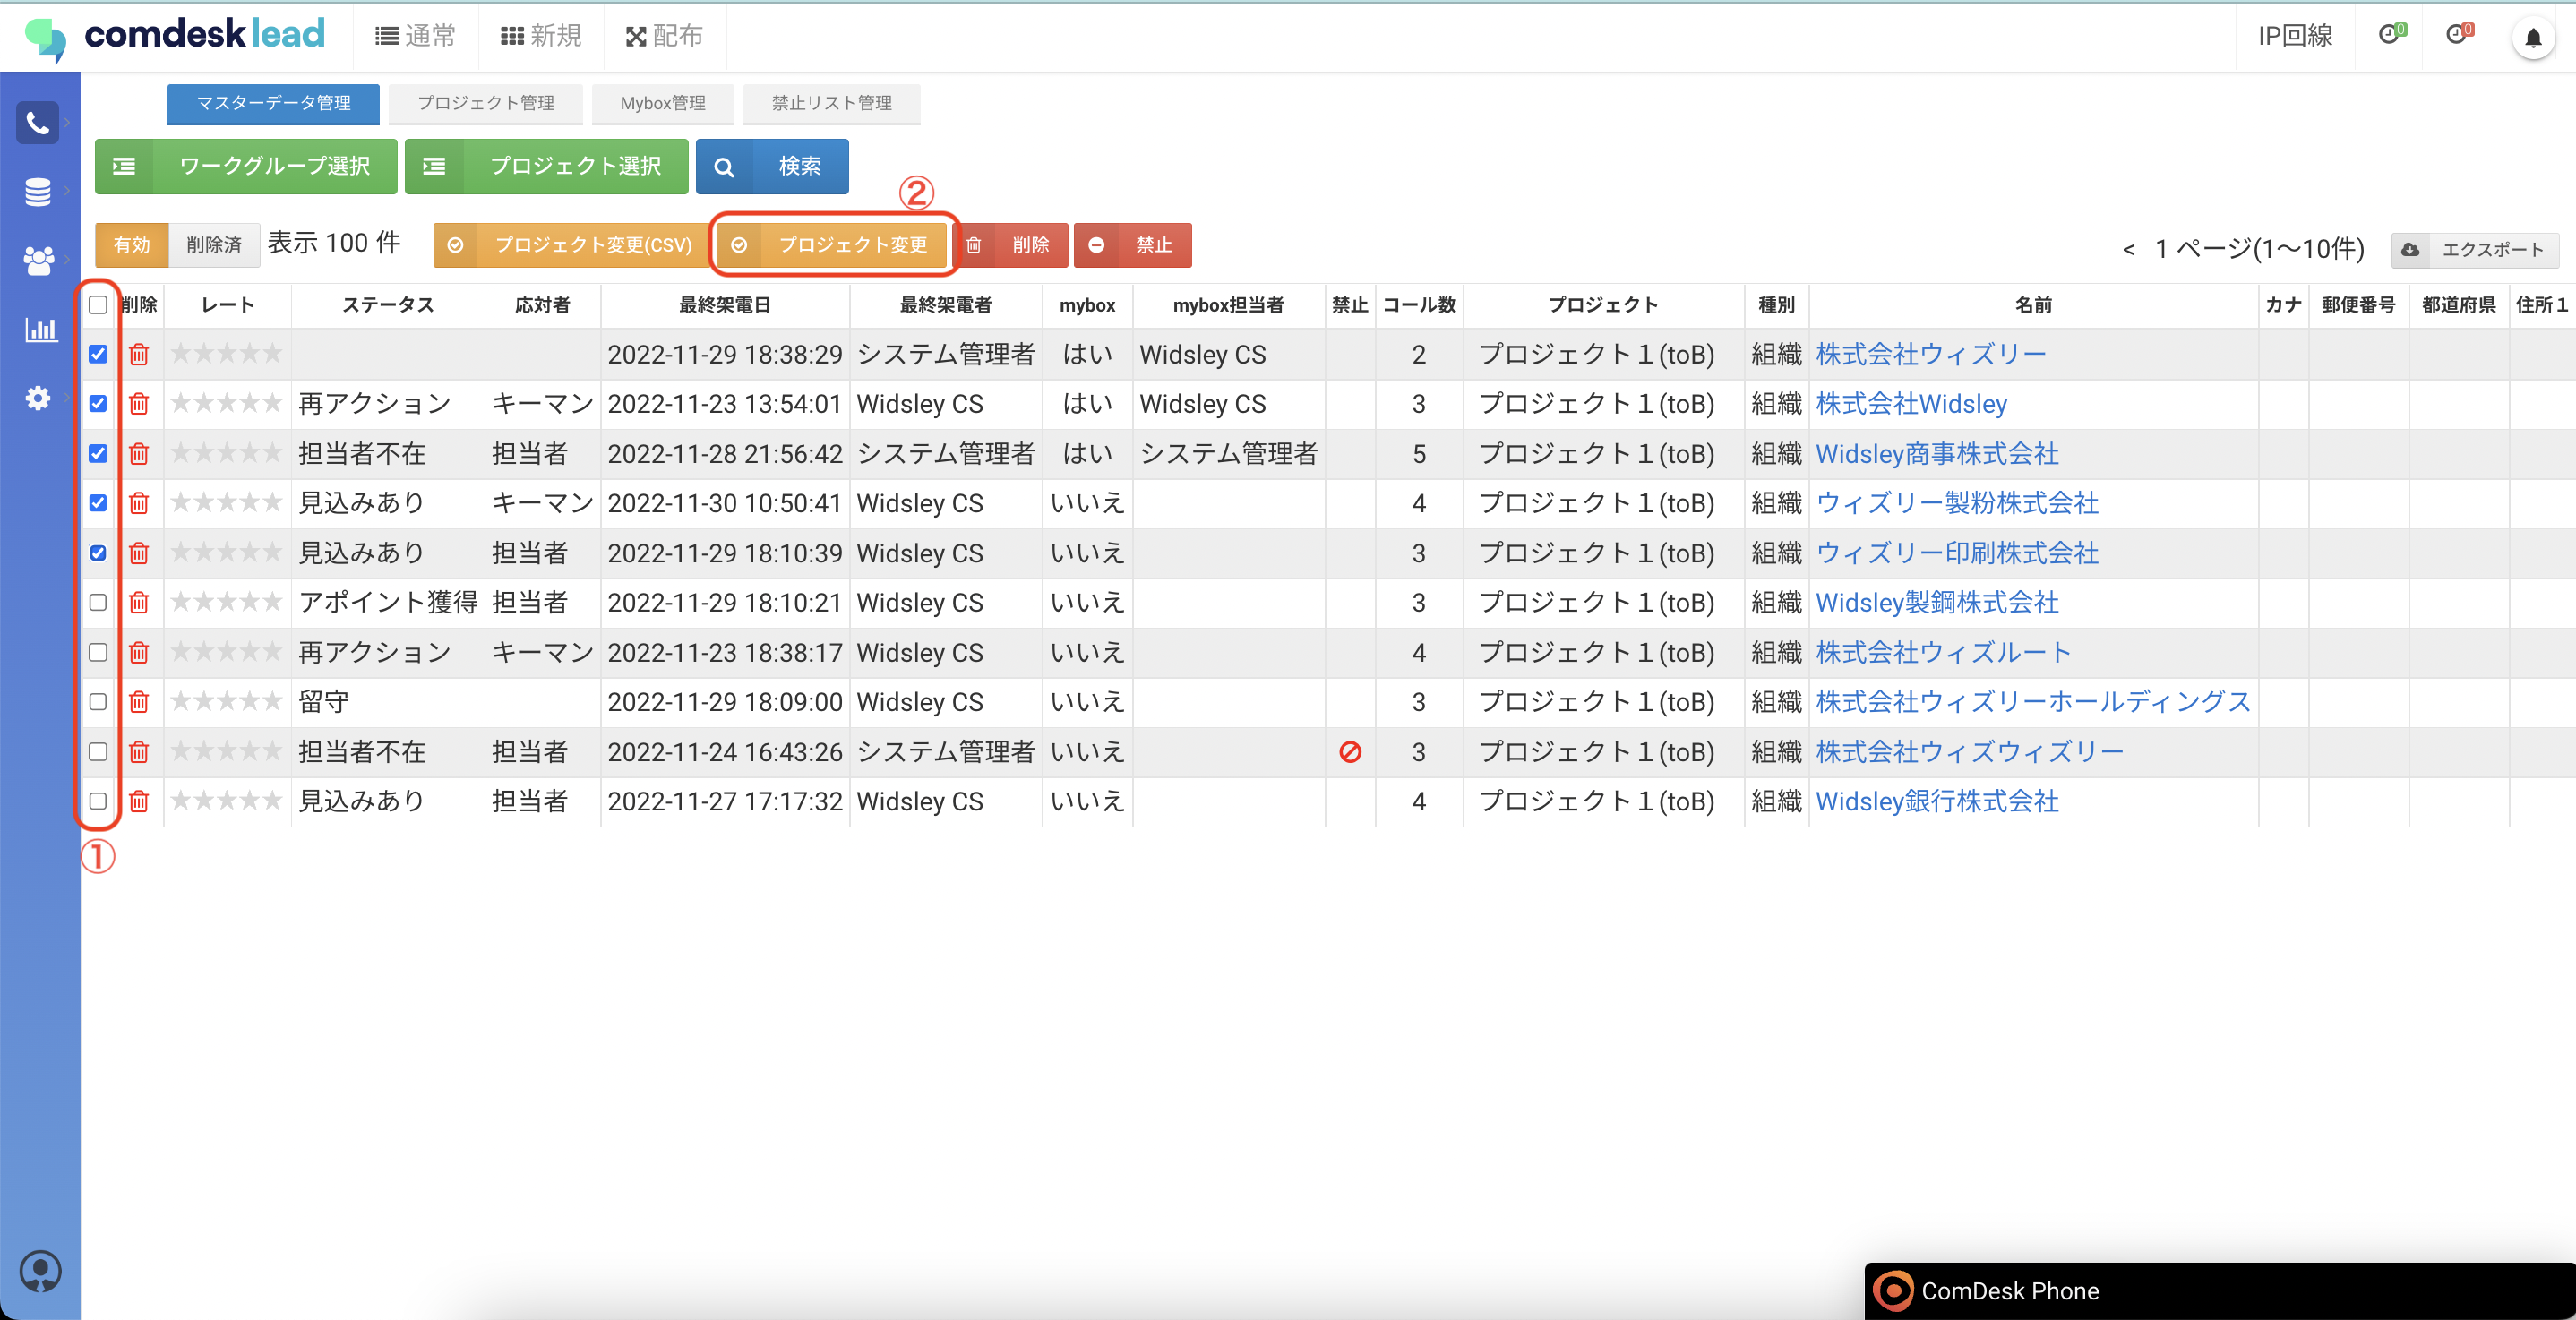Open the ワークグループ選択 selector
2576x1320 pixels.
click(246, 166)
